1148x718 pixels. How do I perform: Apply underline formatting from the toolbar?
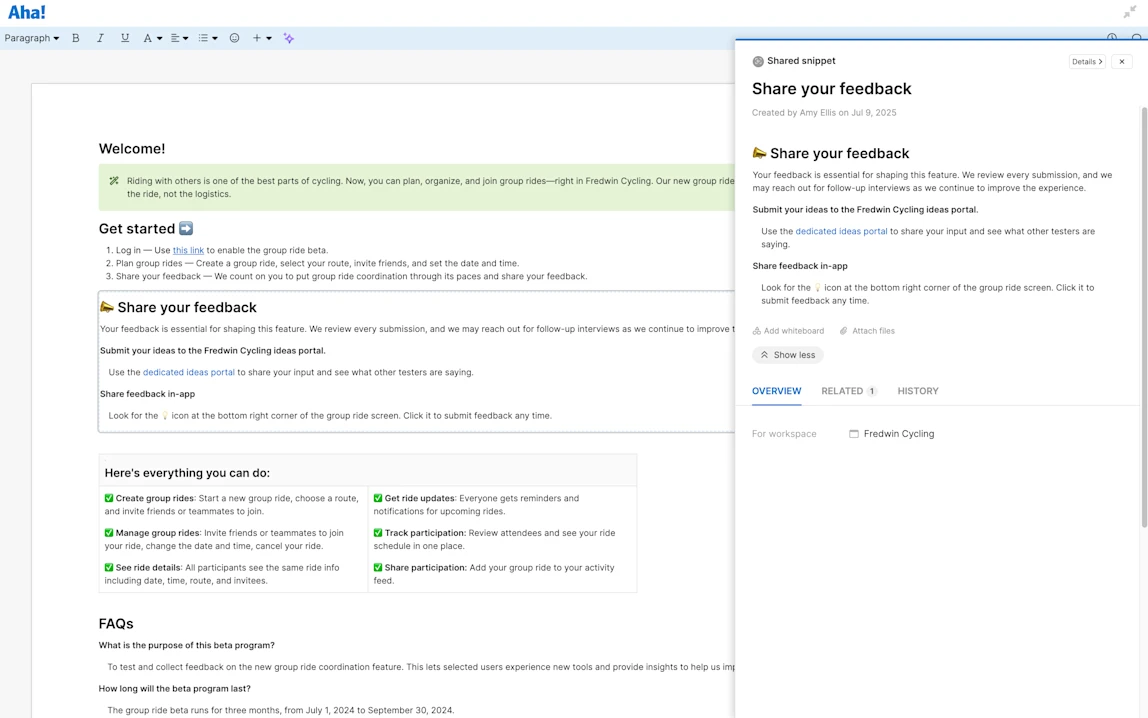click(125, 38)
